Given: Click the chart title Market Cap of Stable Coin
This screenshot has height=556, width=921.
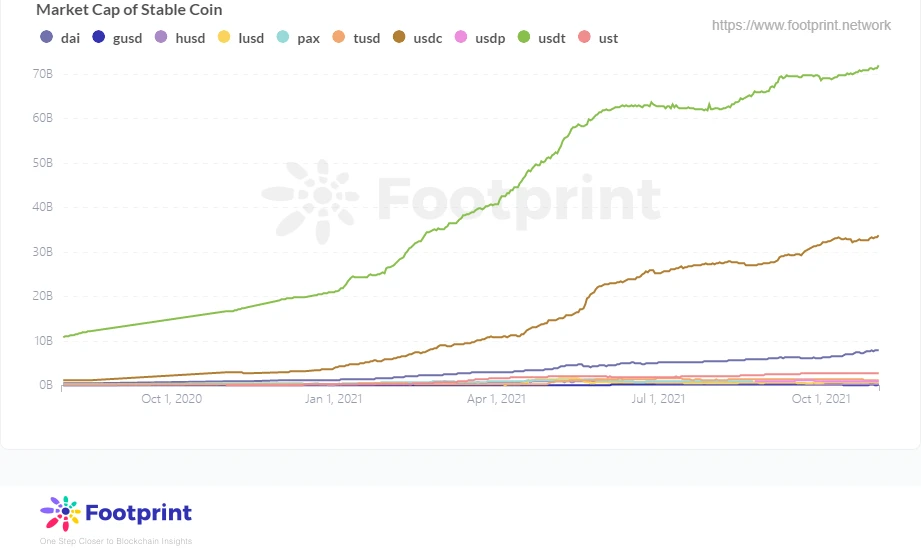Looking at the screenshot, I should point(129,10).
